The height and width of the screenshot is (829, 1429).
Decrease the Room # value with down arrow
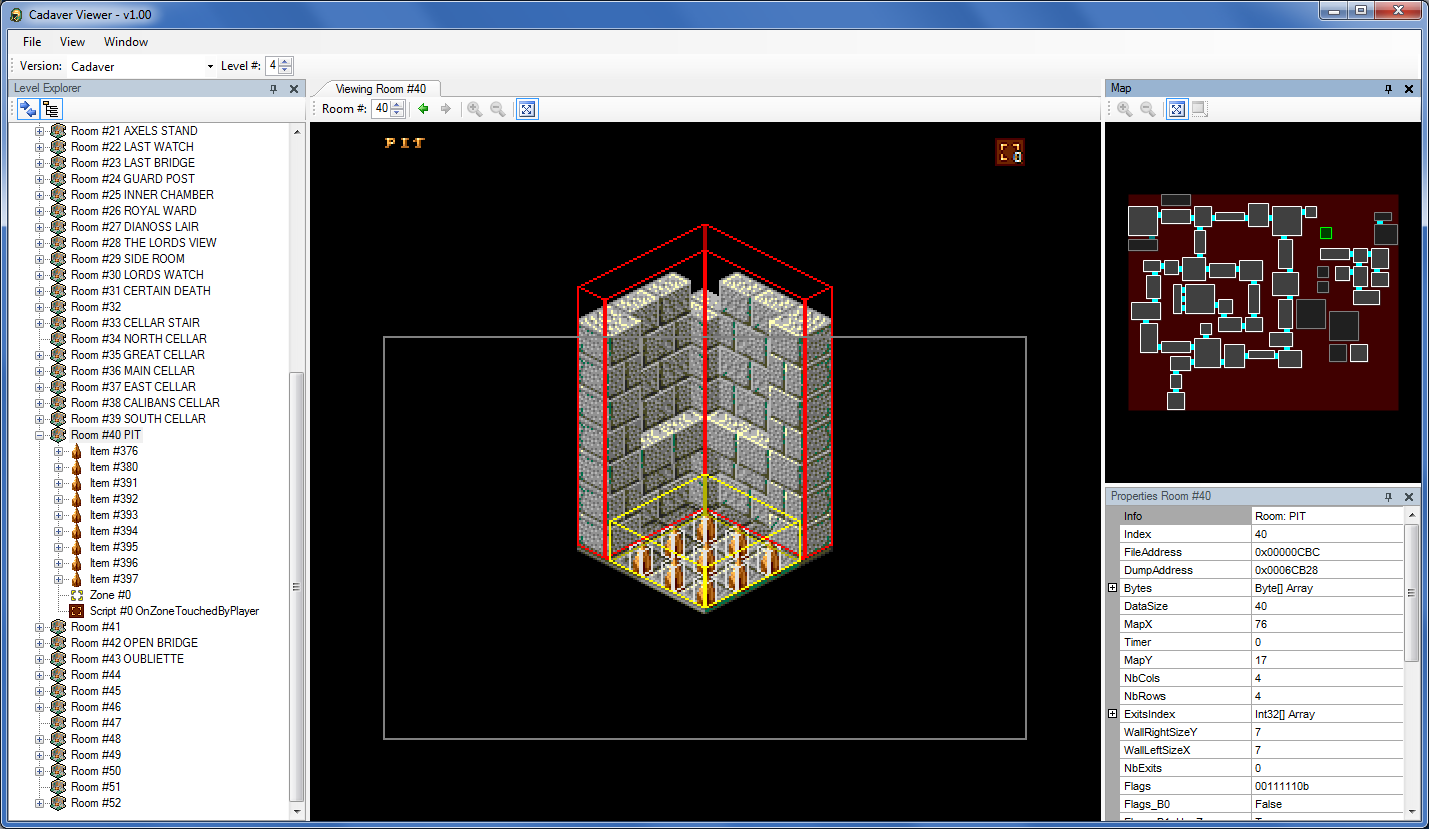point(397,113)
